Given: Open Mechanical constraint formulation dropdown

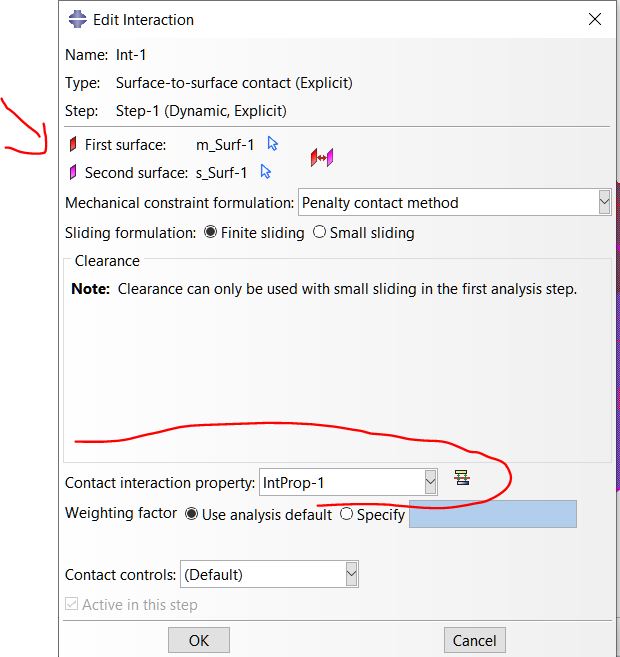Looking at the screenshot, I should (604, 202).
